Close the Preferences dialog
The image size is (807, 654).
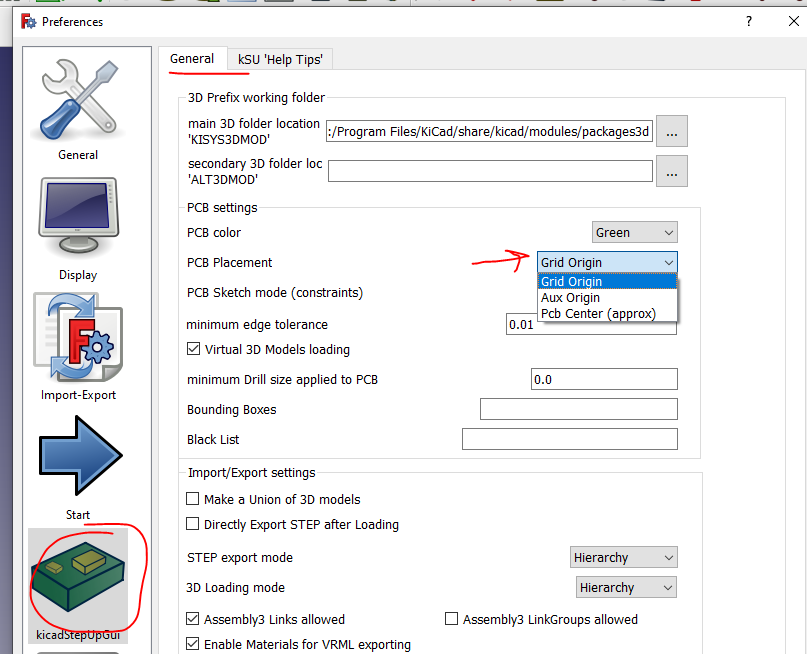click(794, 21)
